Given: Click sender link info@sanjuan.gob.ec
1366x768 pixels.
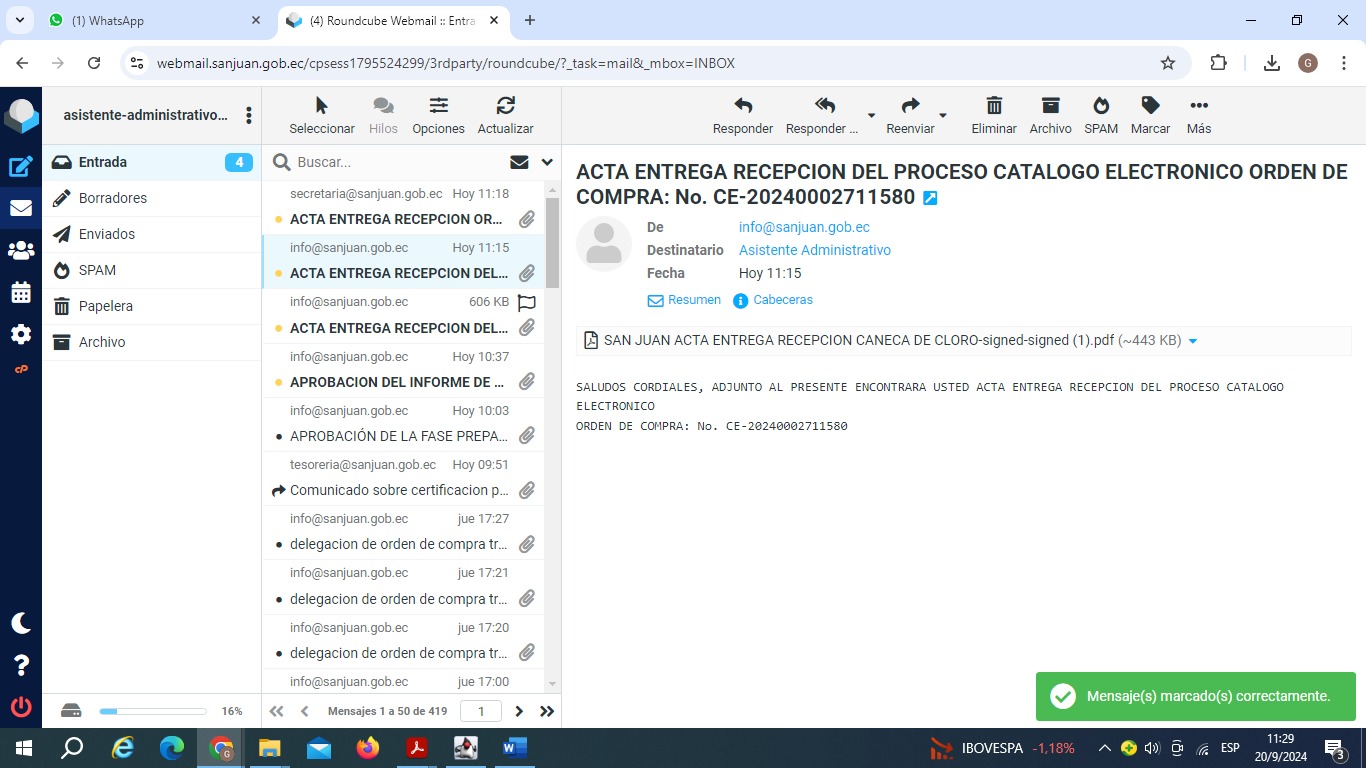Looking at the screenshot, I should (x=804, y=227).
